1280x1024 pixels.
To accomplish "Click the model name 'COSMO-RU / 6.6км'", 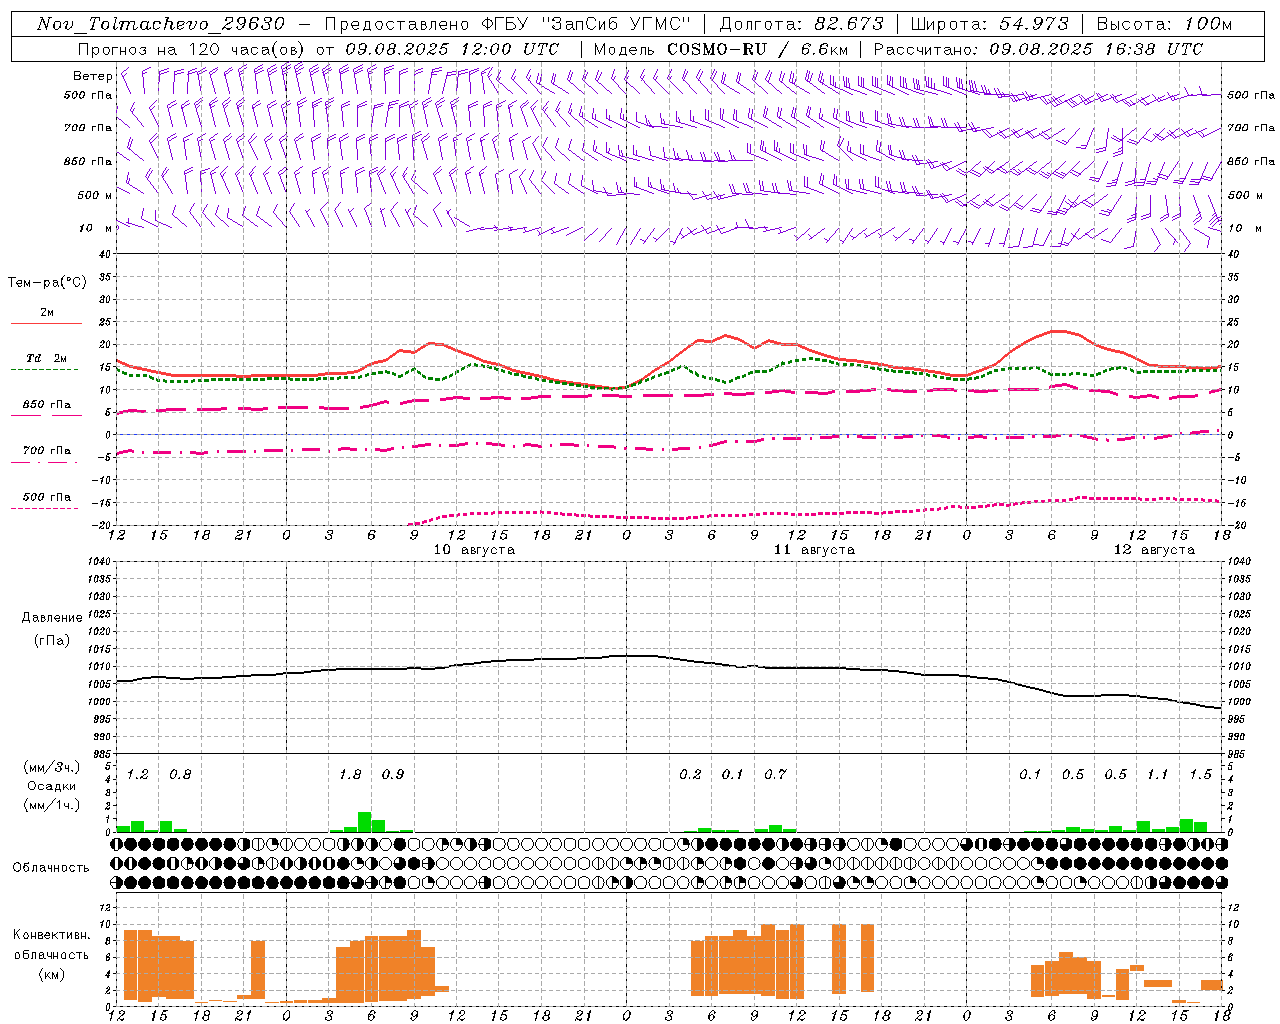I will [x=758, y=49].
